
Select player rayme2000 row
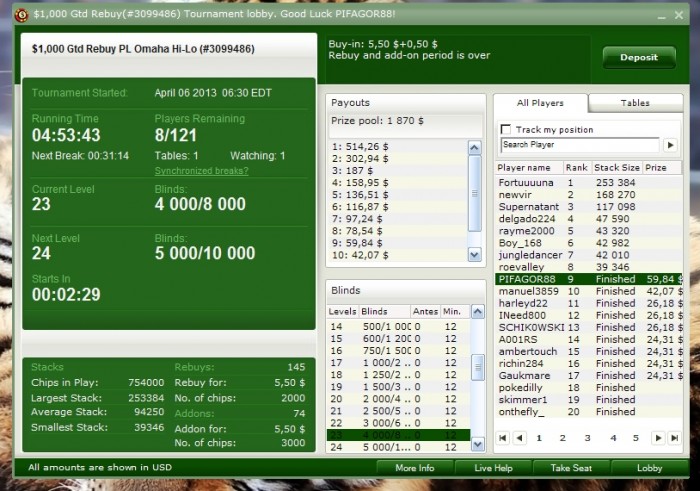(x=588, y=231)
